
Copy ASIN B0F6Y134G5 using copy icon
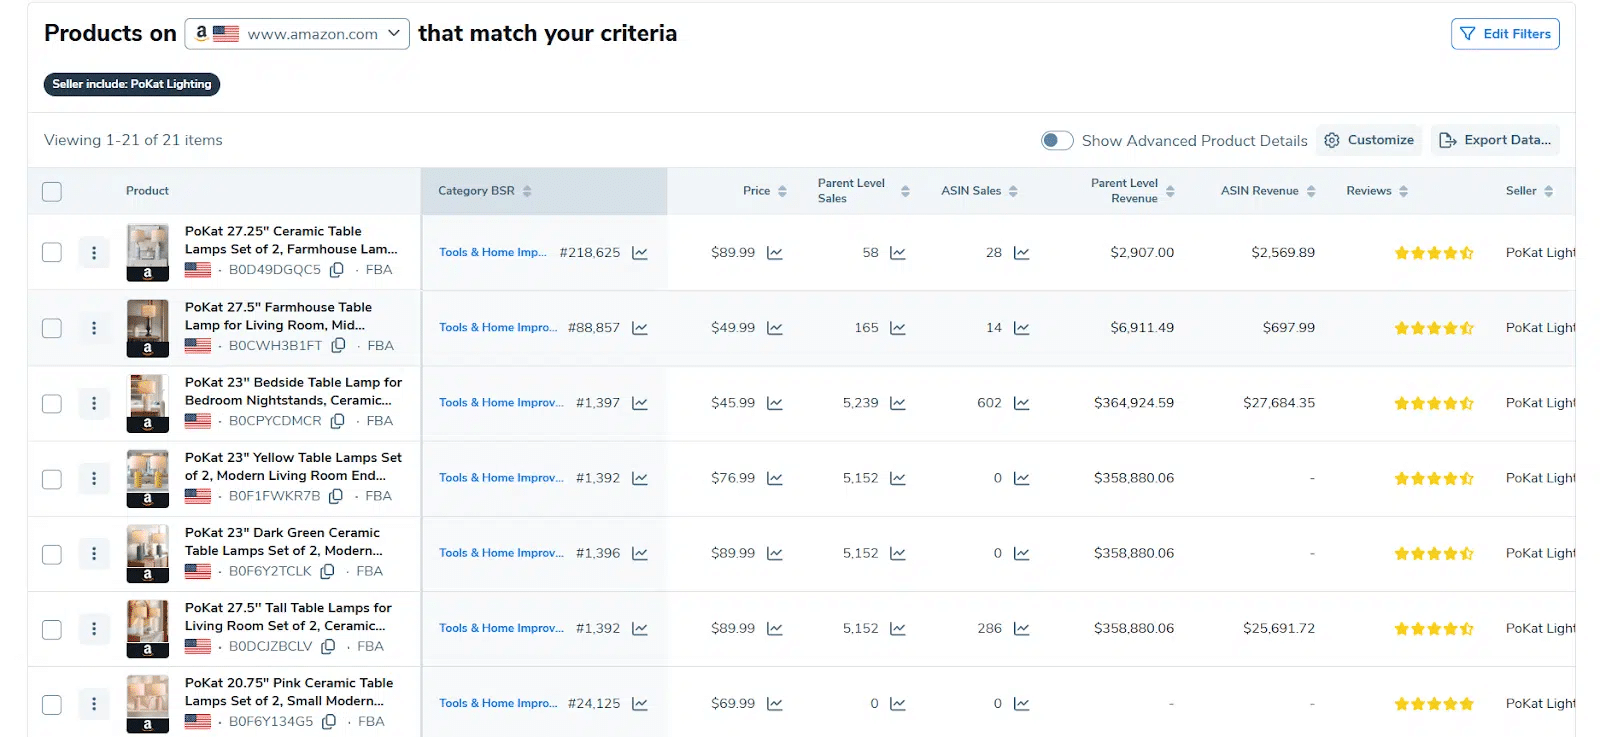(x=329, y=722)
